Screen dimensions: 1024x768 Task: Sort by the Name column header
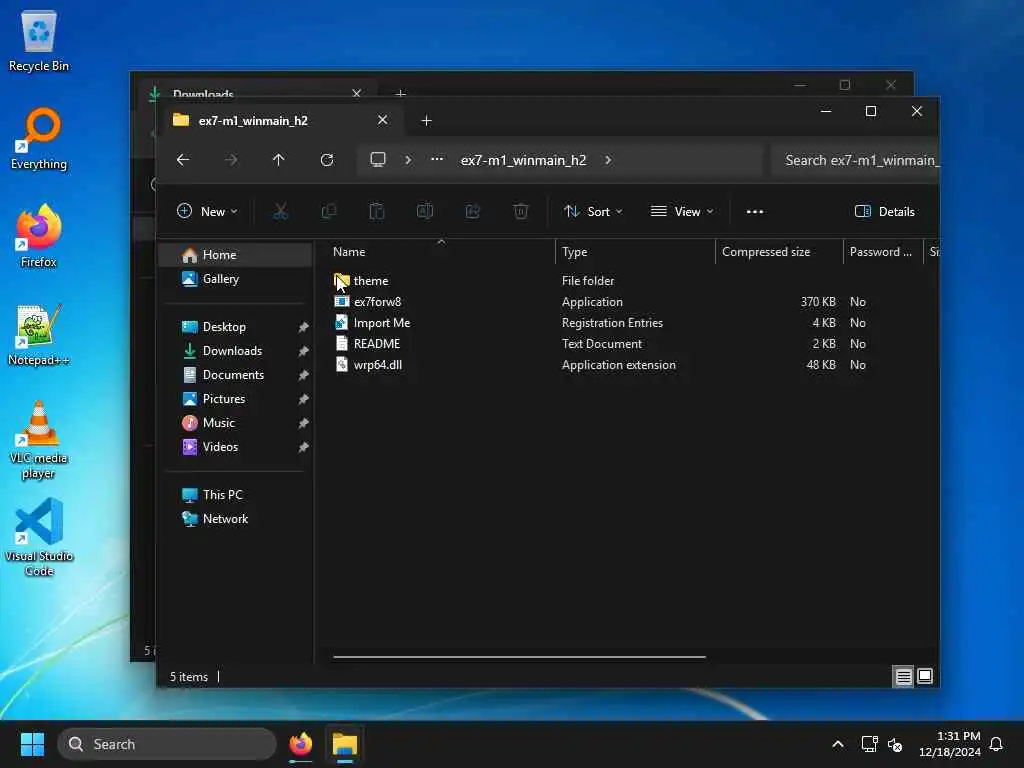pos(349,252)
